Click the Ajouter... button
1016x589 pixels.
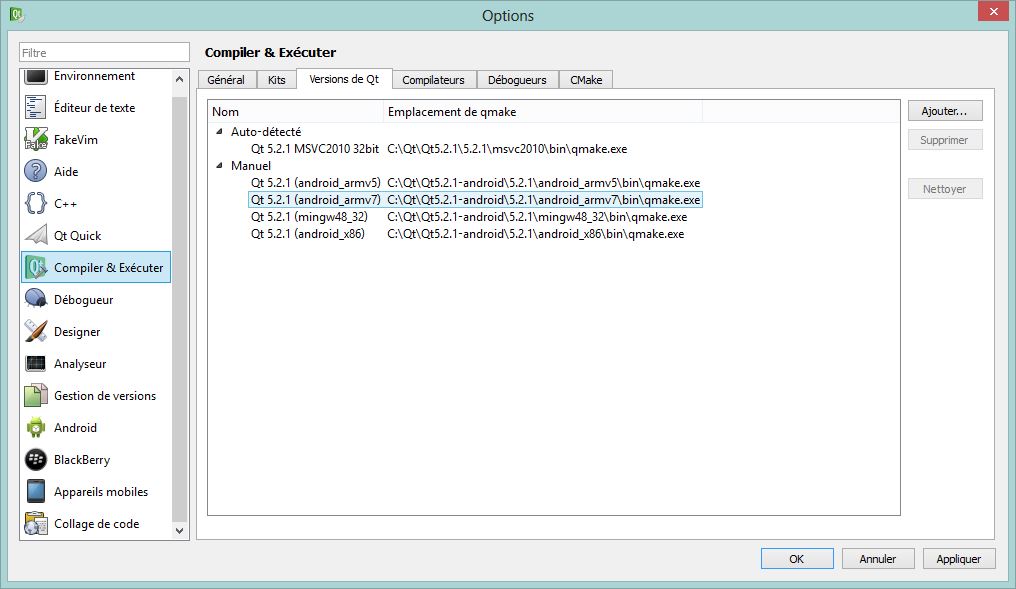pyautogui.click(x=945, y=111)
